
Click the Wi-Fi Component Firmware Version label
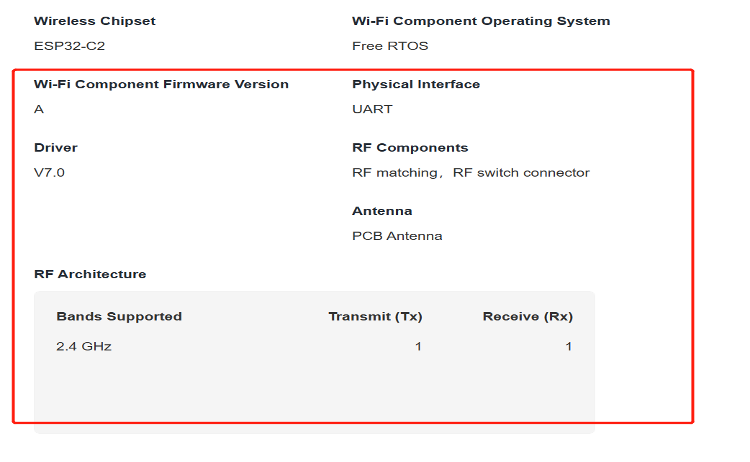[x=161, y=84]
